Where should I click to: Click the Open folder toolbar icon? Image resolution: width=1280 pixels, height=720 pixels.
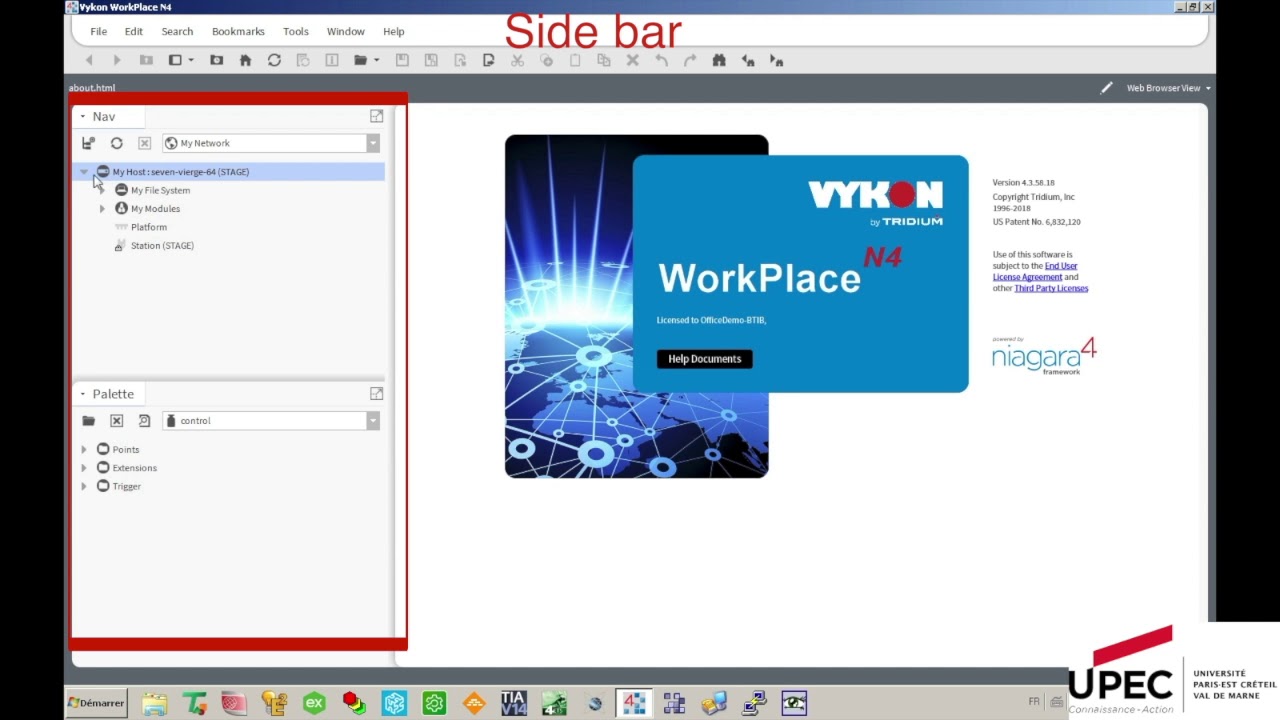point(360,61)
